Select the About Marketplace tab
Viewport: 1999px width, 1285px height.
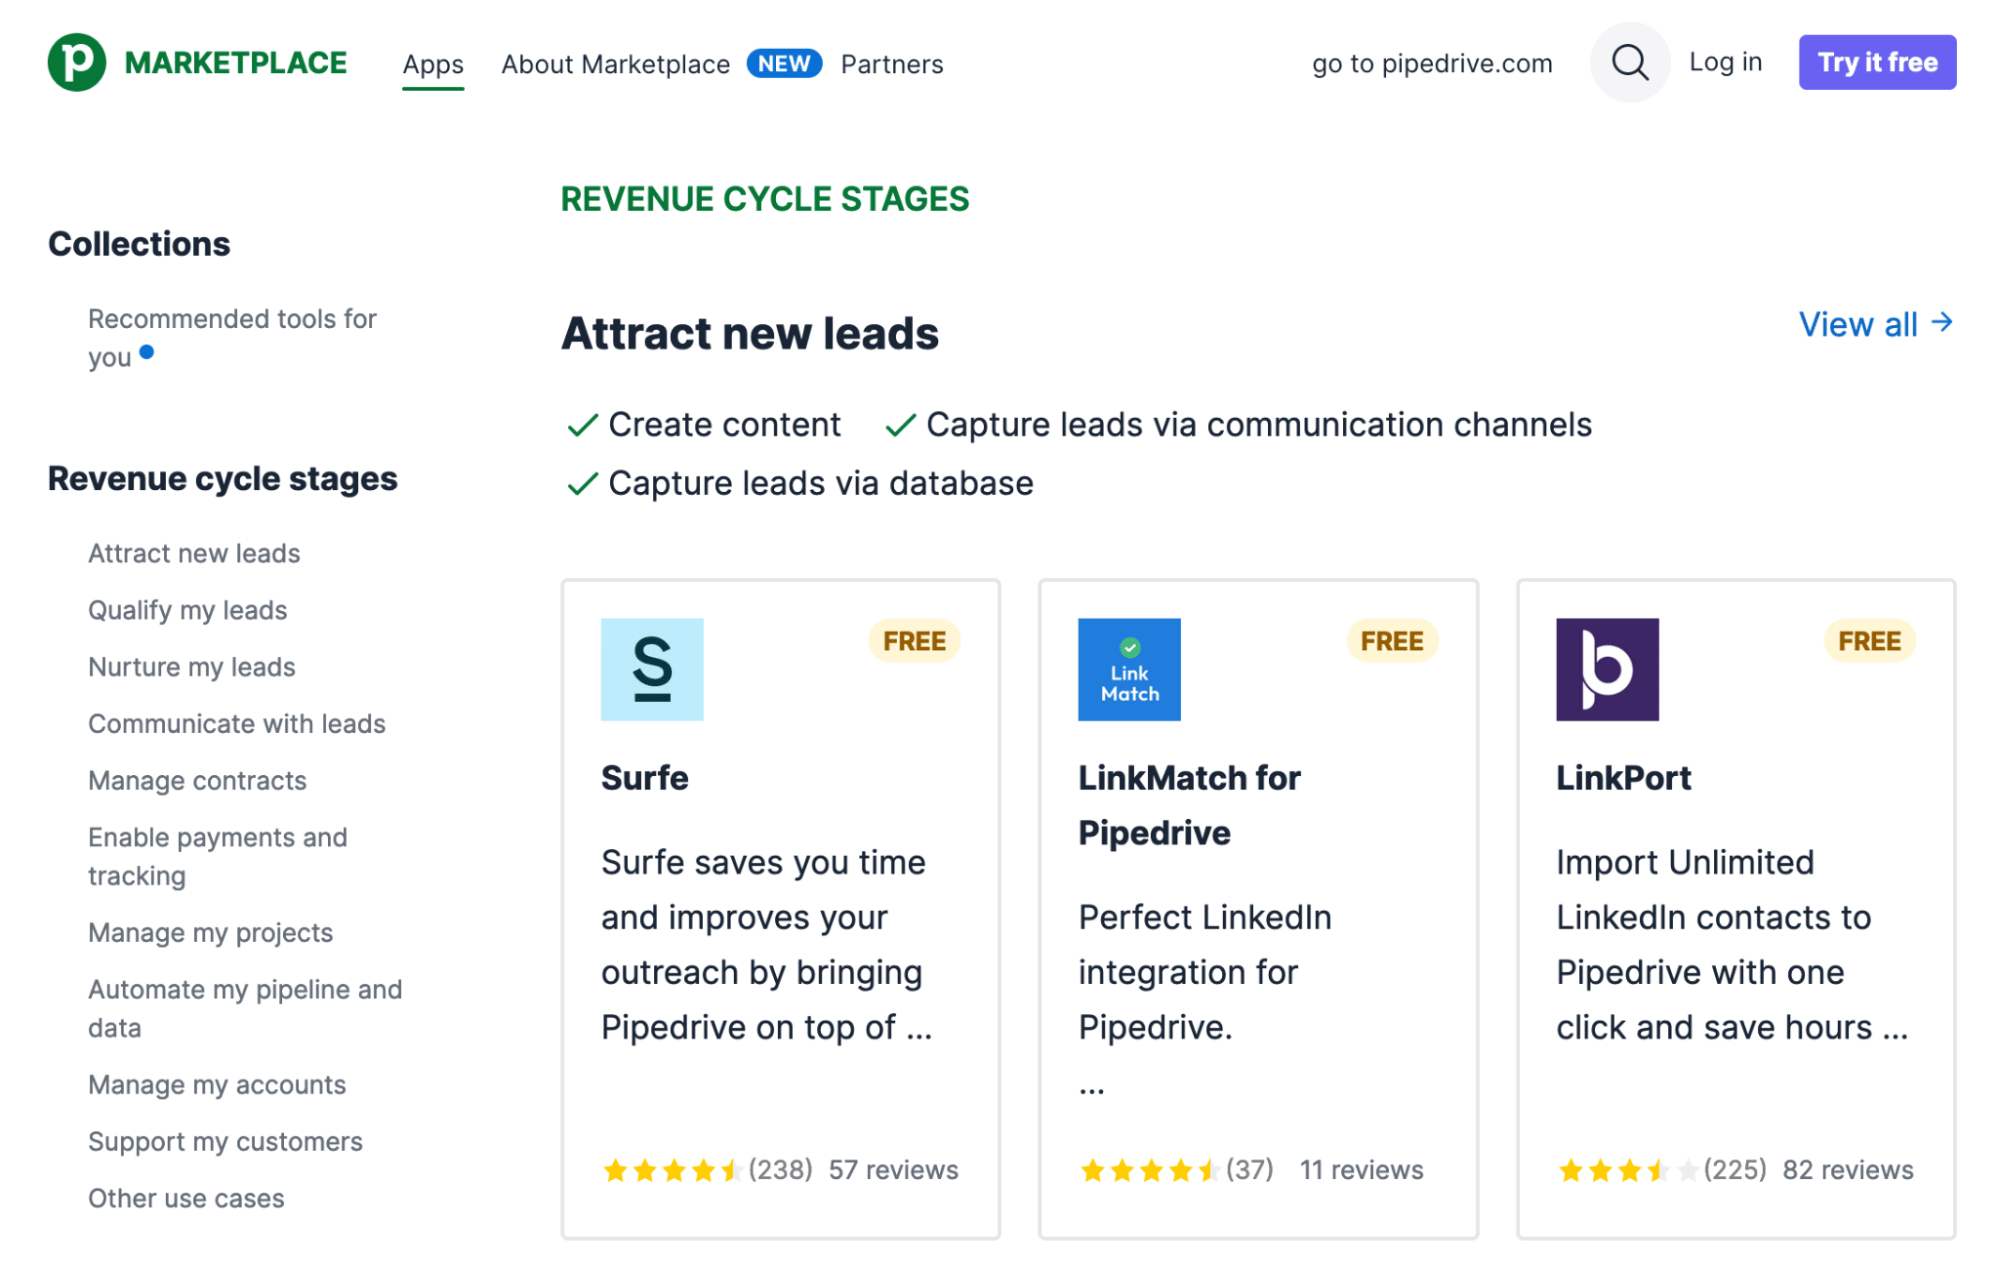(x=615, y=63)
